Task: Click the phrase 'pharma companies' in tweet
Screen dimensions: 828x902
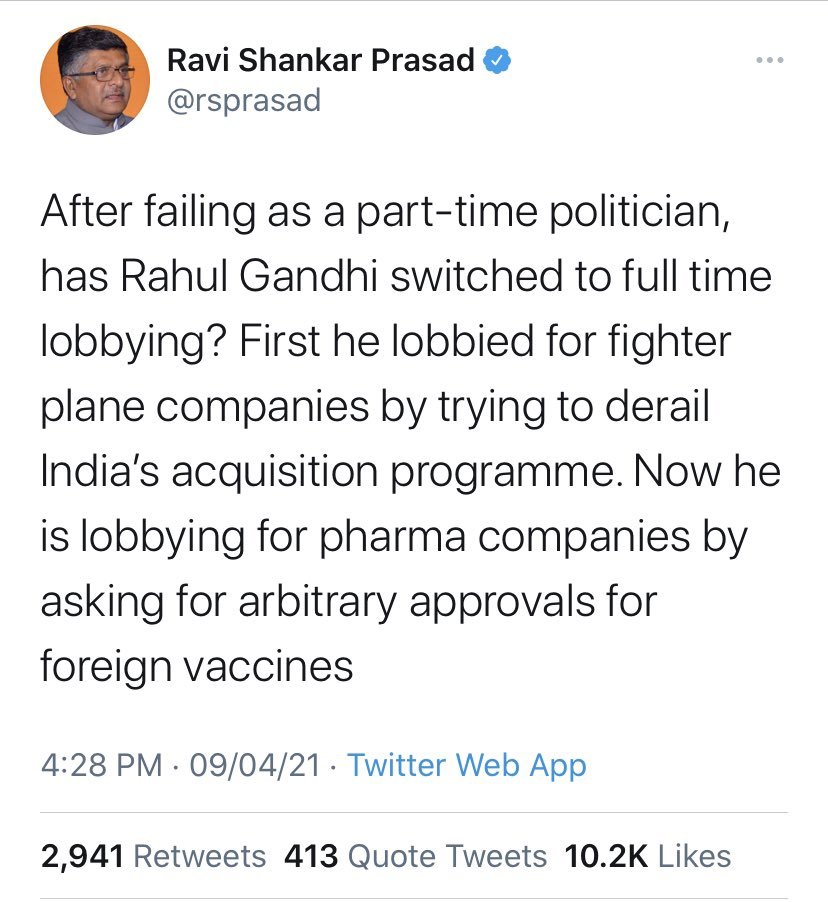Action: pos(493,536)
